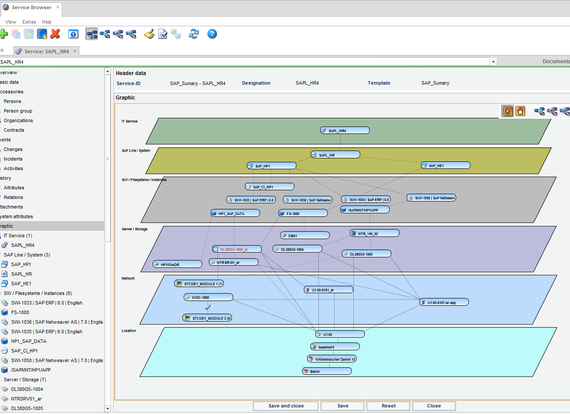570x414 pixels.
Task: Open the SAPL_HR4 dropdown arrow
Action: pyautogui.click(x=493, y=62)
